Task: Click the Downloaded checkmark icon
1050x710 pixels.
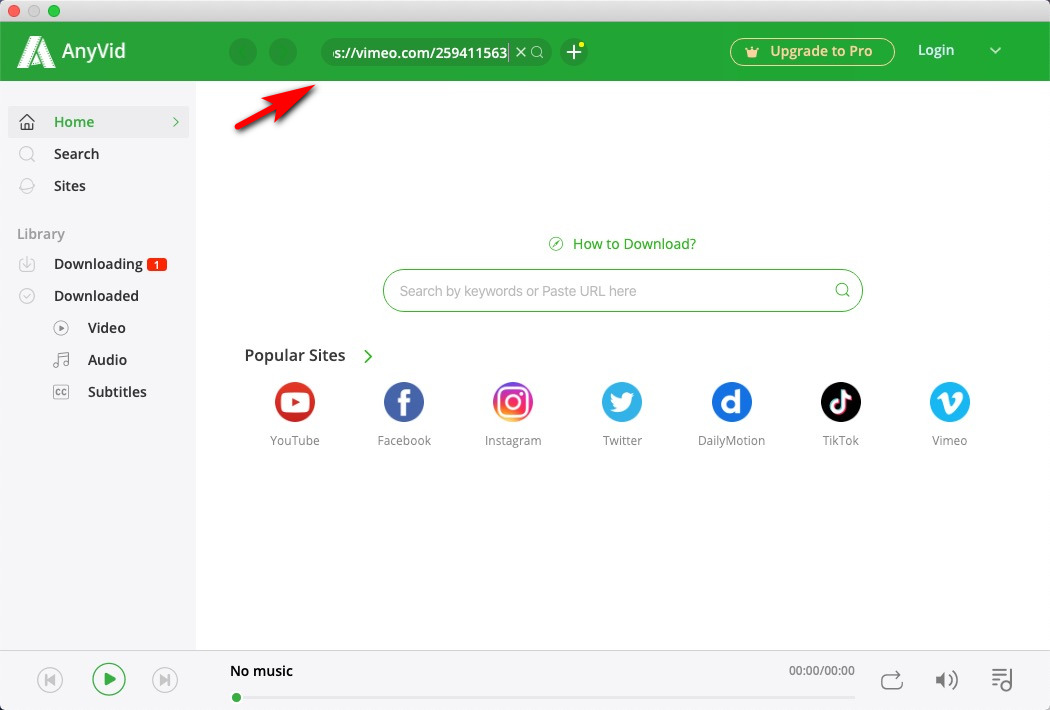Action: (x=27, y=296)
